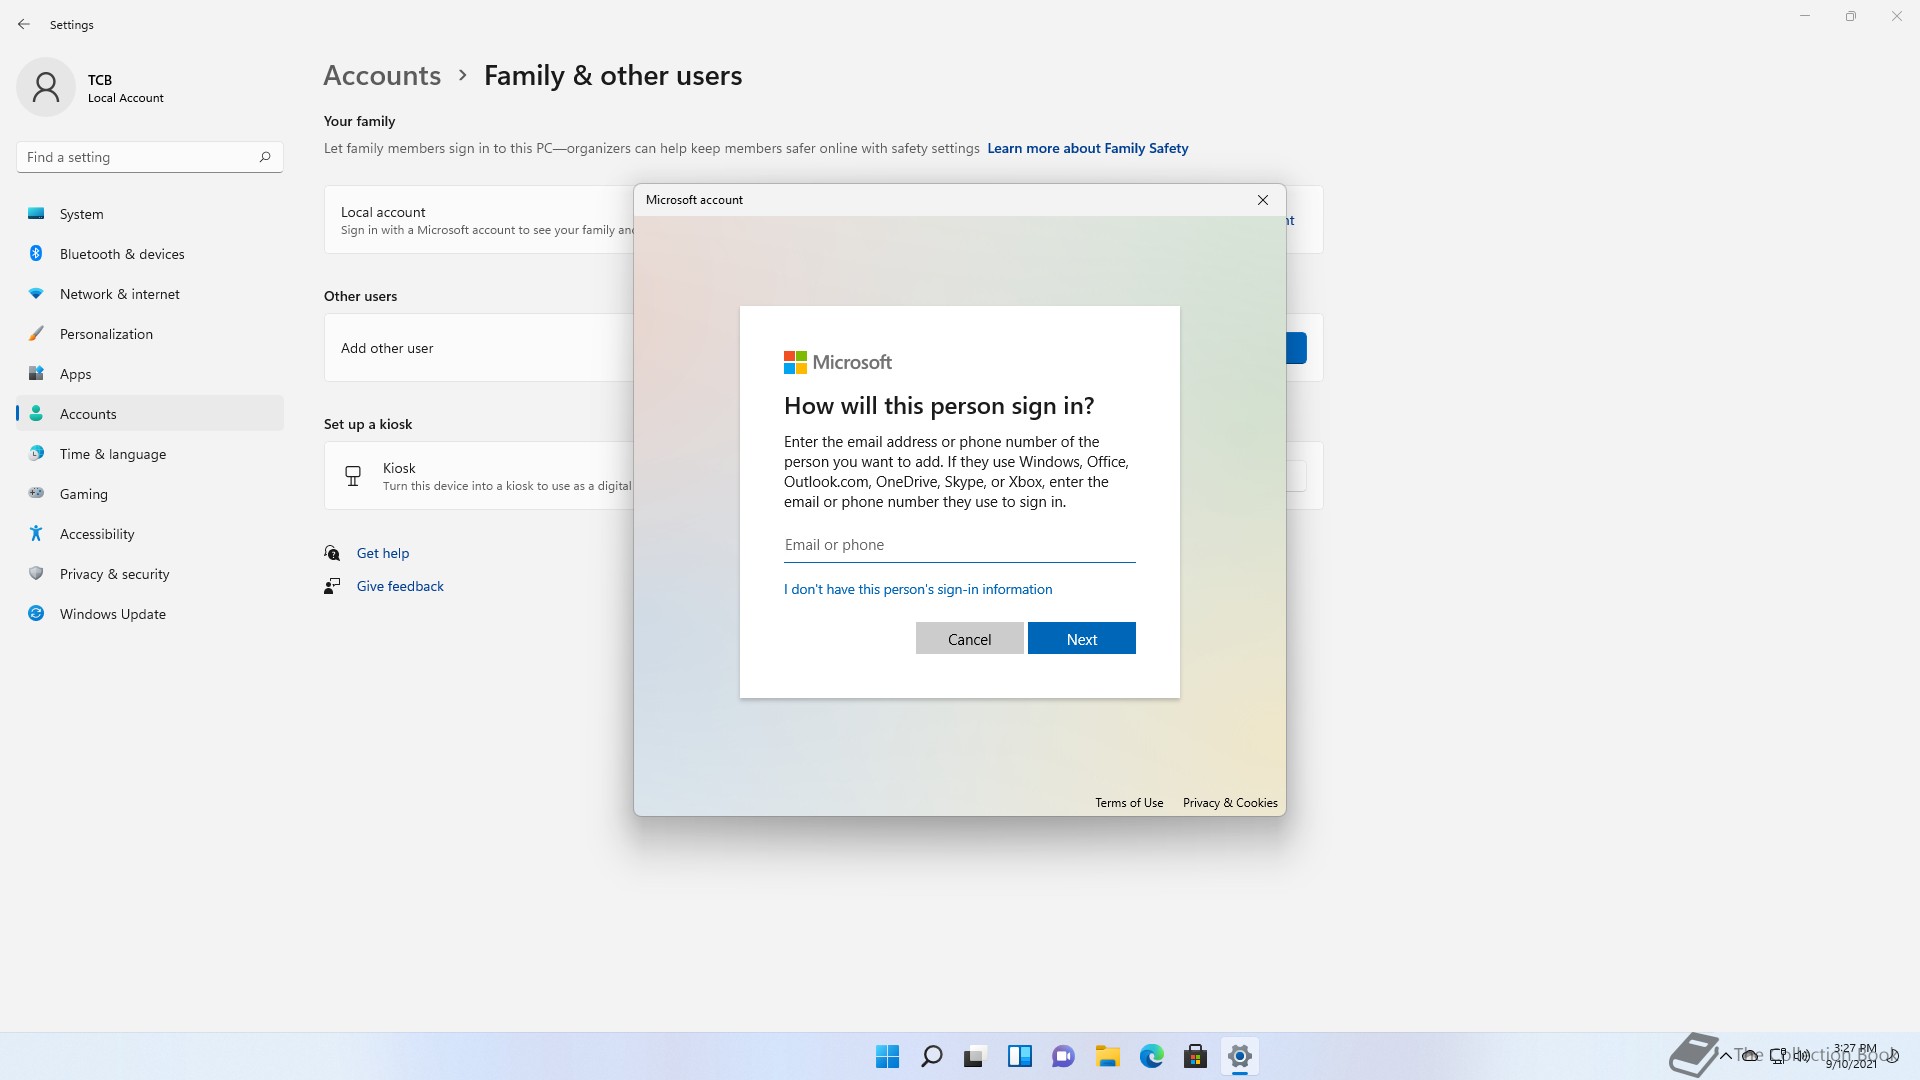The height and width of the screenshot is (1080, 1920).
Task: Click the Email or phone field
Action: 960,545
